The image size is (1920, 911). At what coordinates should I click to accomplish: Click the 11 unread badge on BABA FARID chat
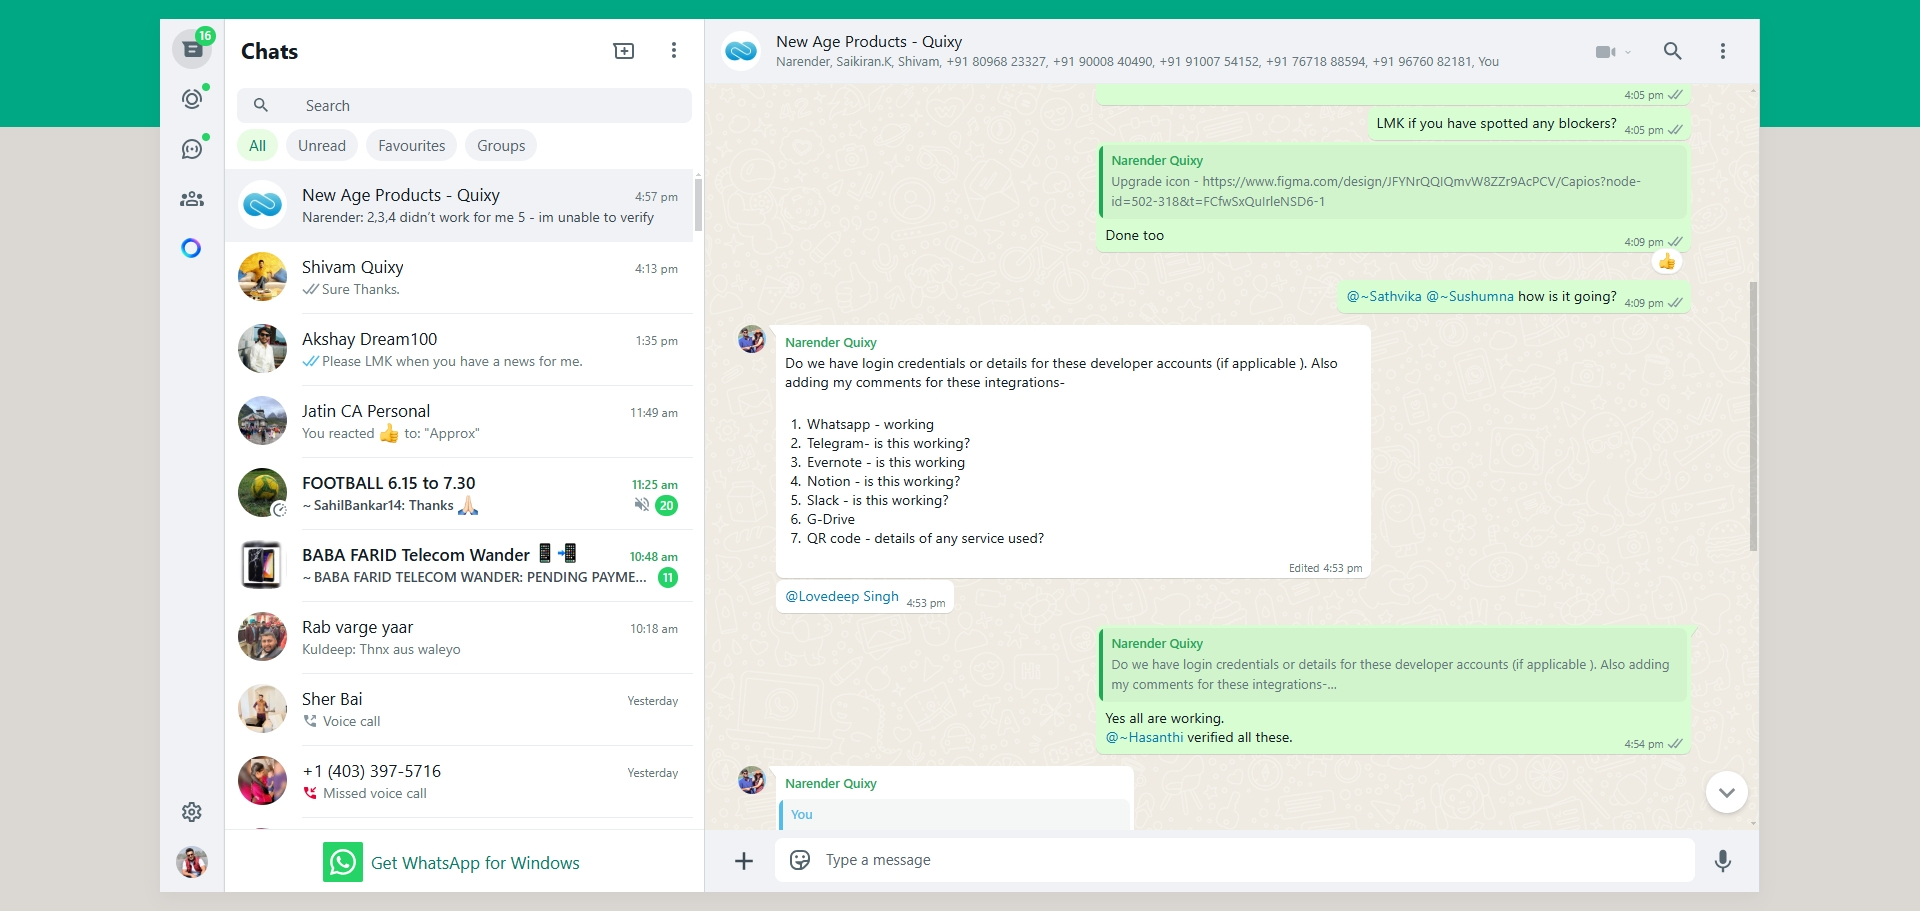pyautogui.click(x=668, y=578)
